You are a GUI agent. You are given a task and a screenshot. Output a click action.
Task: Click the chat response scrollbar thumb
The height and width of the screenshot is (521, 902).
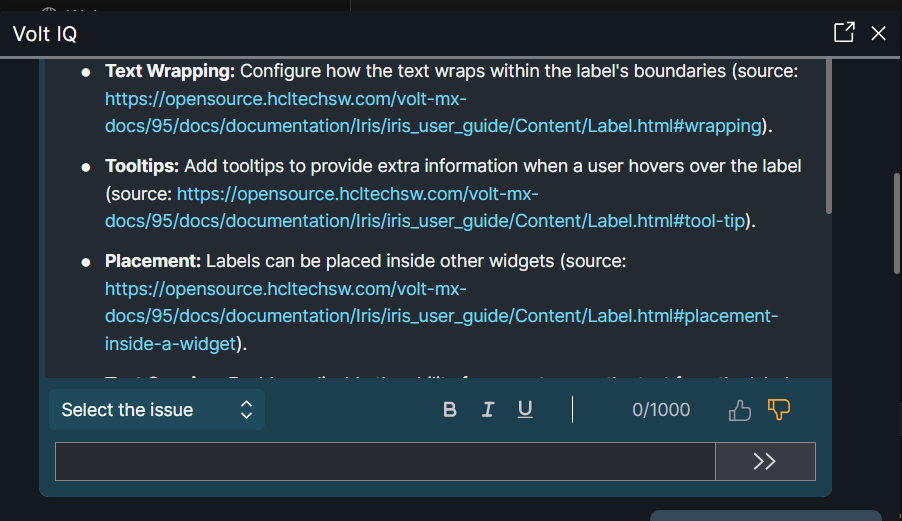[828, 136]
